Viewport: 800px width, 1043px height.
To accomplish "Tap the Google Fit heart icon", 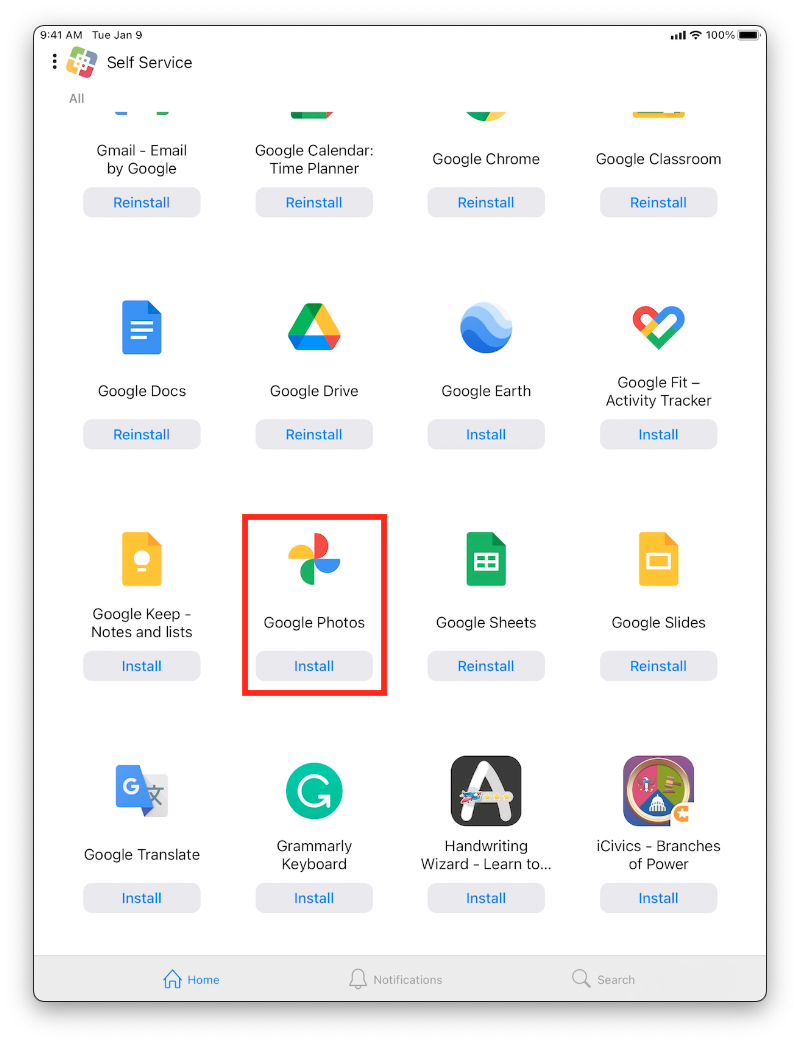I will click(x=658, y=327).
